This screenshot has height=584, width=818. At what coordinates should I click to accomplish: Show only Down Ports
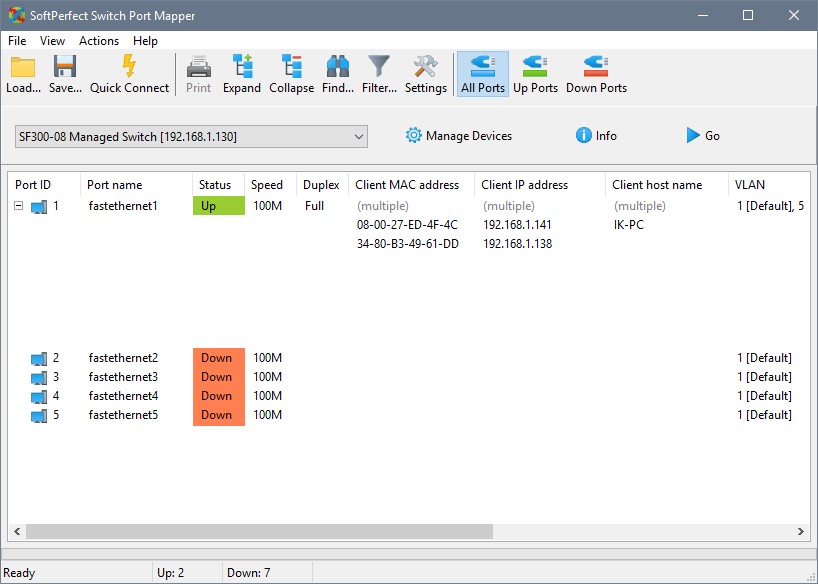(x=596, y=74)
